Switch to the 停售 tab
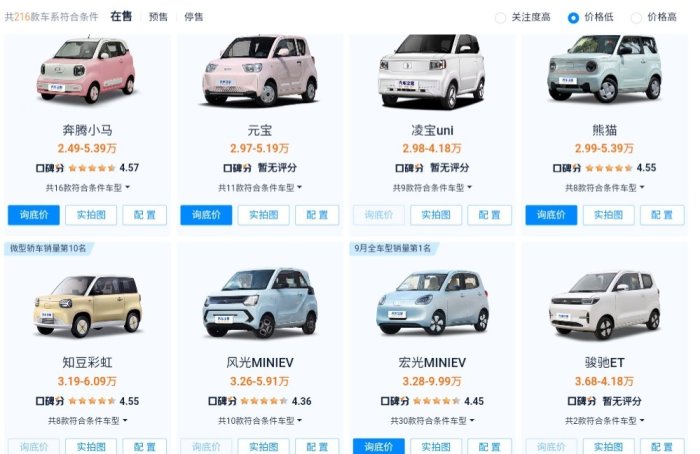The width and height of the screenshot is (700, 454). click(x=194, y=17)
